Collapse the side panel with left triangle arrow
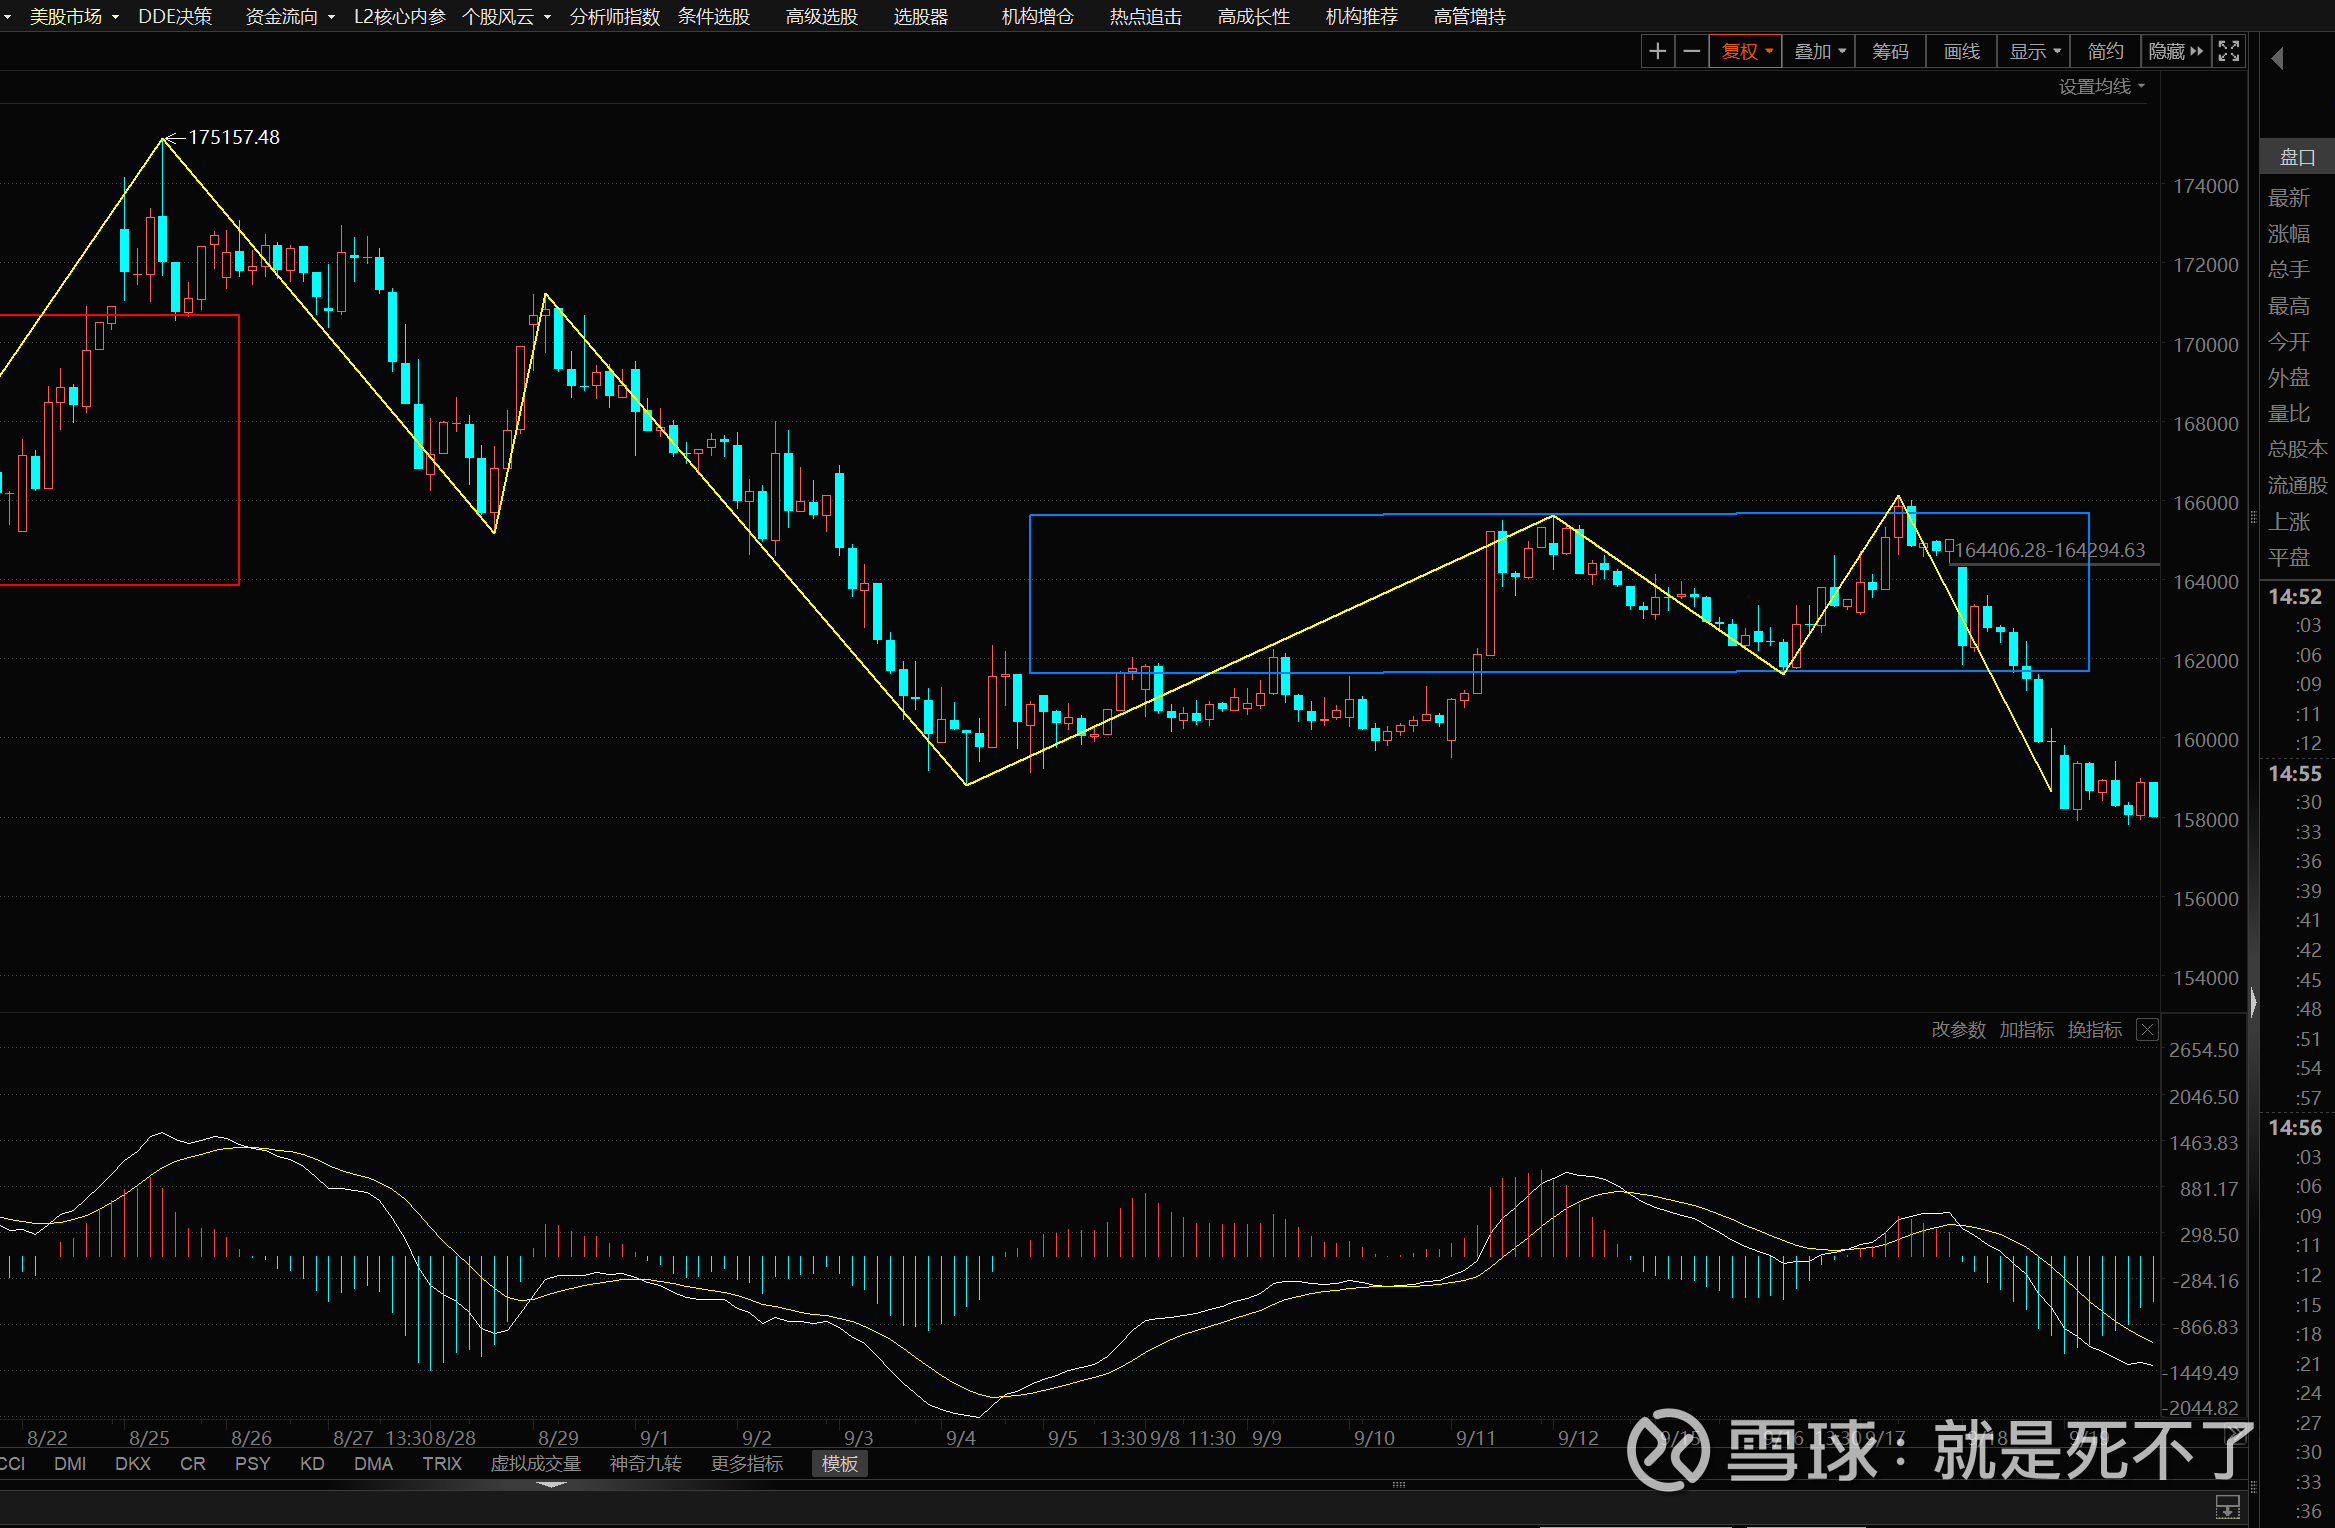Screen dimensions: 2335x1528 (2277, 59)
